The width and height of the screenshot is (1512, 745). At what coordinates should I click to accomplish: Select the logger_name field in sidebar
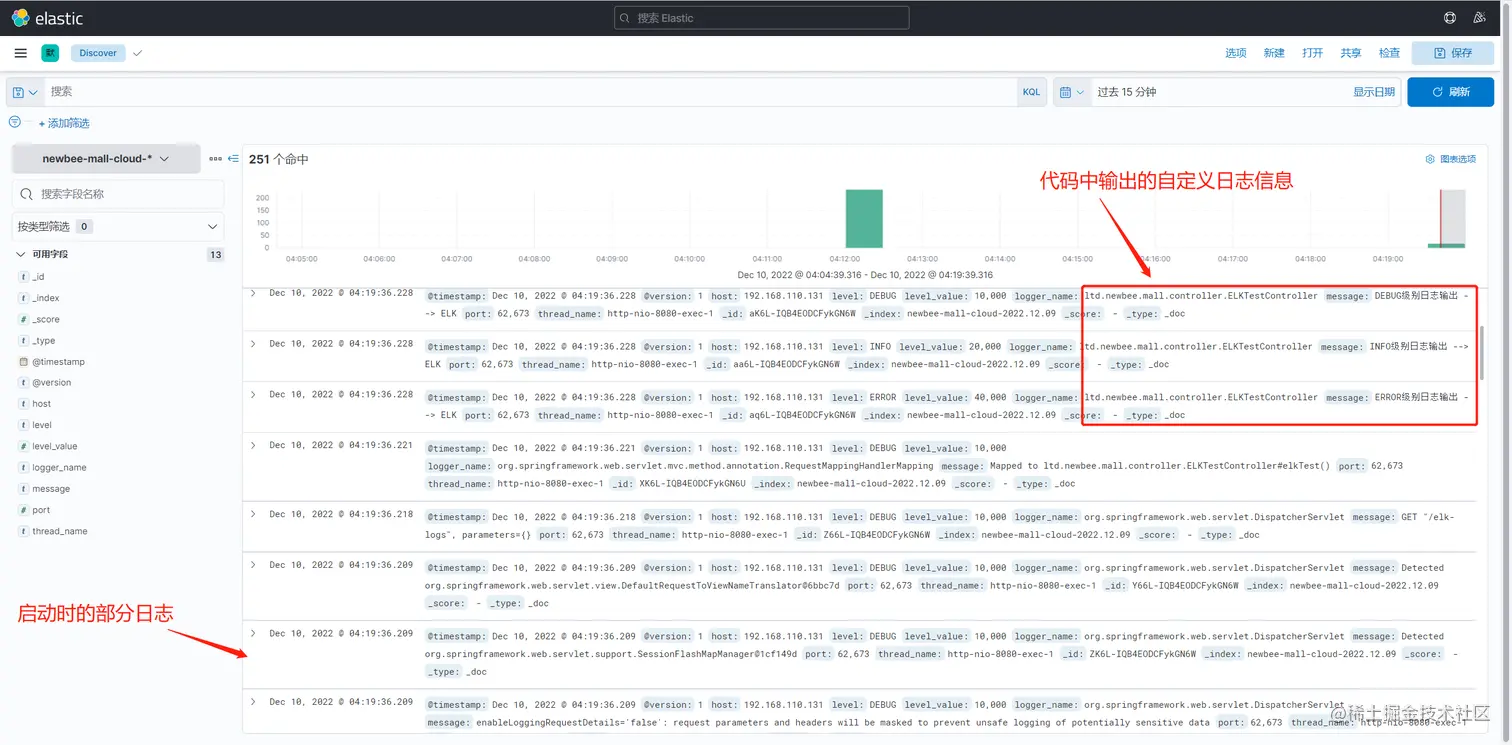tap(59, 468)
